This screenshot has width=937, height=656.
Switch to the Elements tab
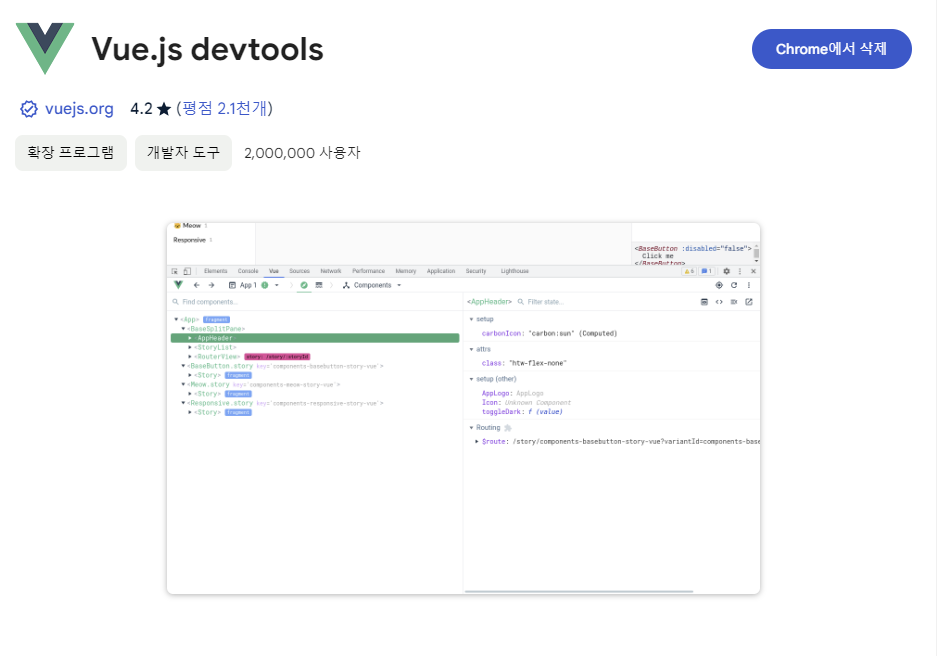coord(216,271)
